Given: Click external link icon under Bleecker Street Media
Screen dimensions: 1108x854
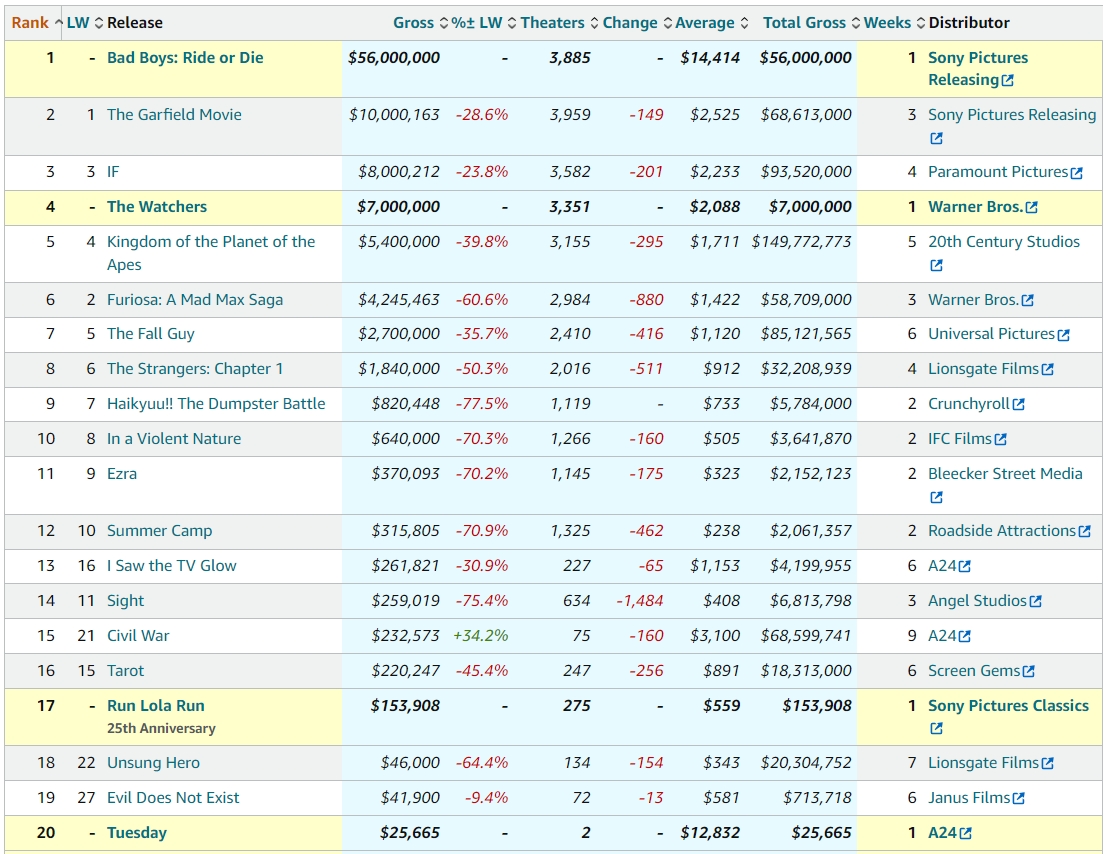Looking at the screenshot, I should (936, 497).
